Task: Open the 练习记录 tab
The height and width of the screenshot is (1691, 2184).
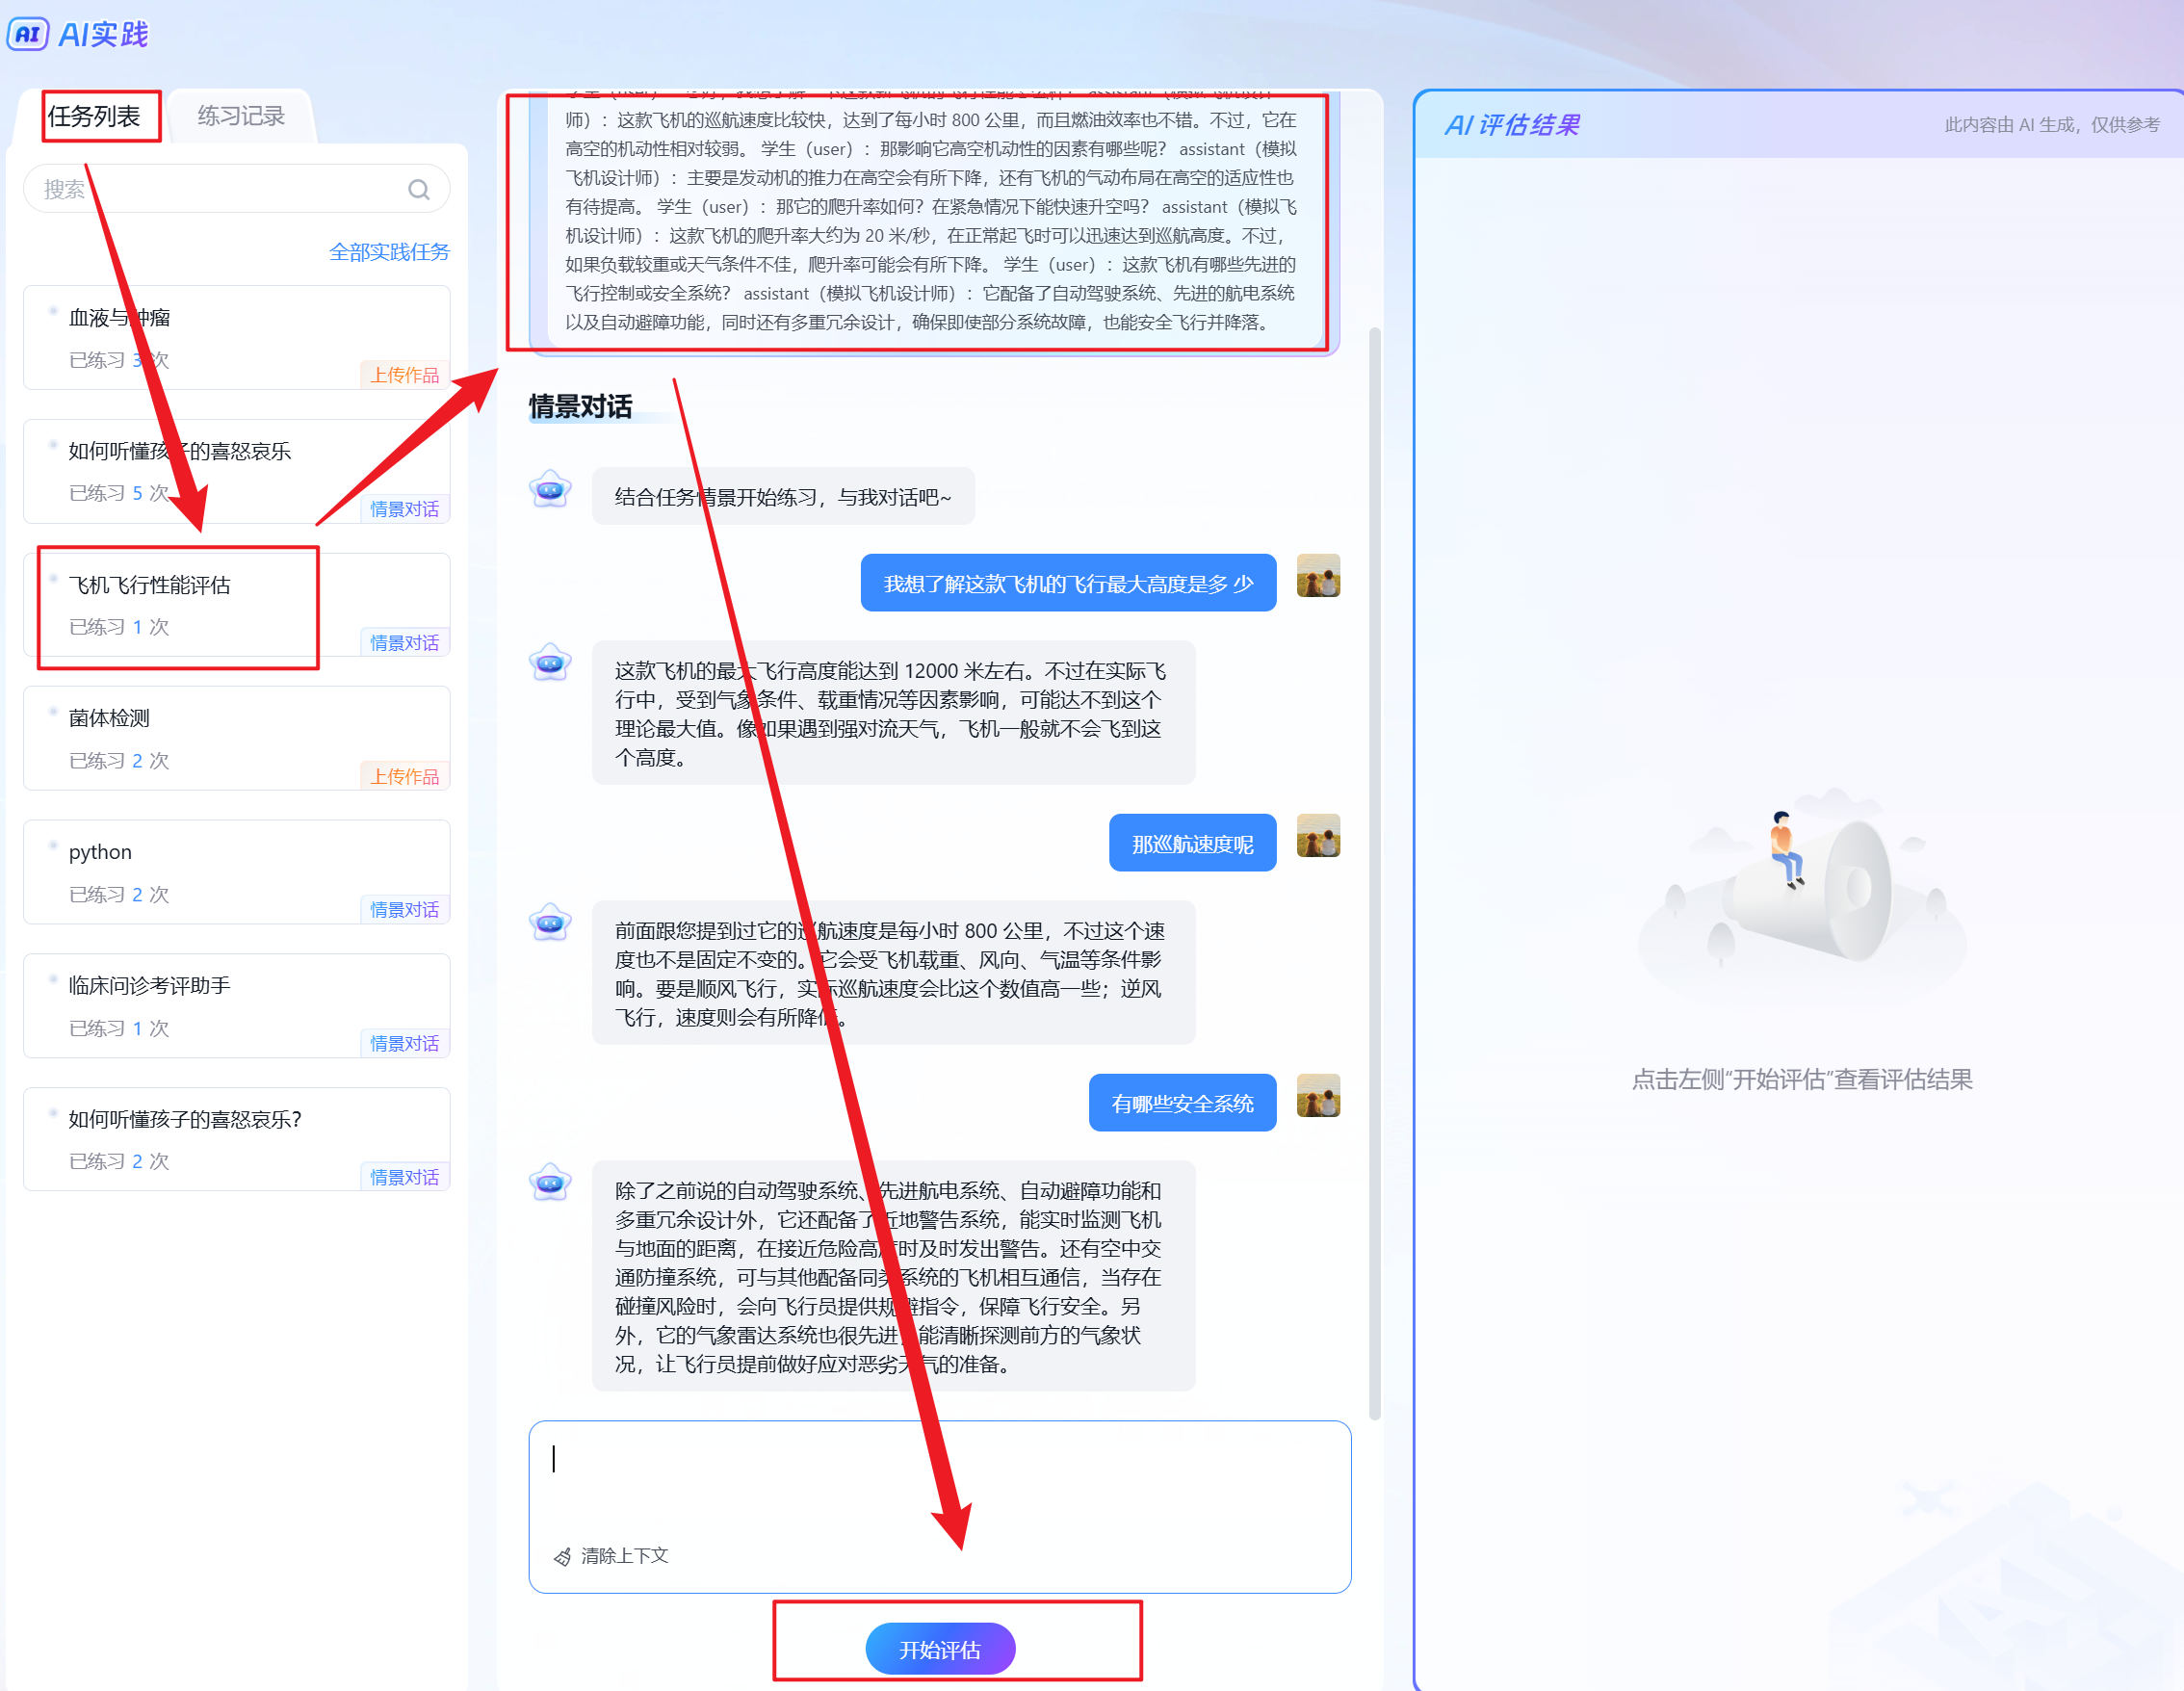Action: [x=241, y=116]
